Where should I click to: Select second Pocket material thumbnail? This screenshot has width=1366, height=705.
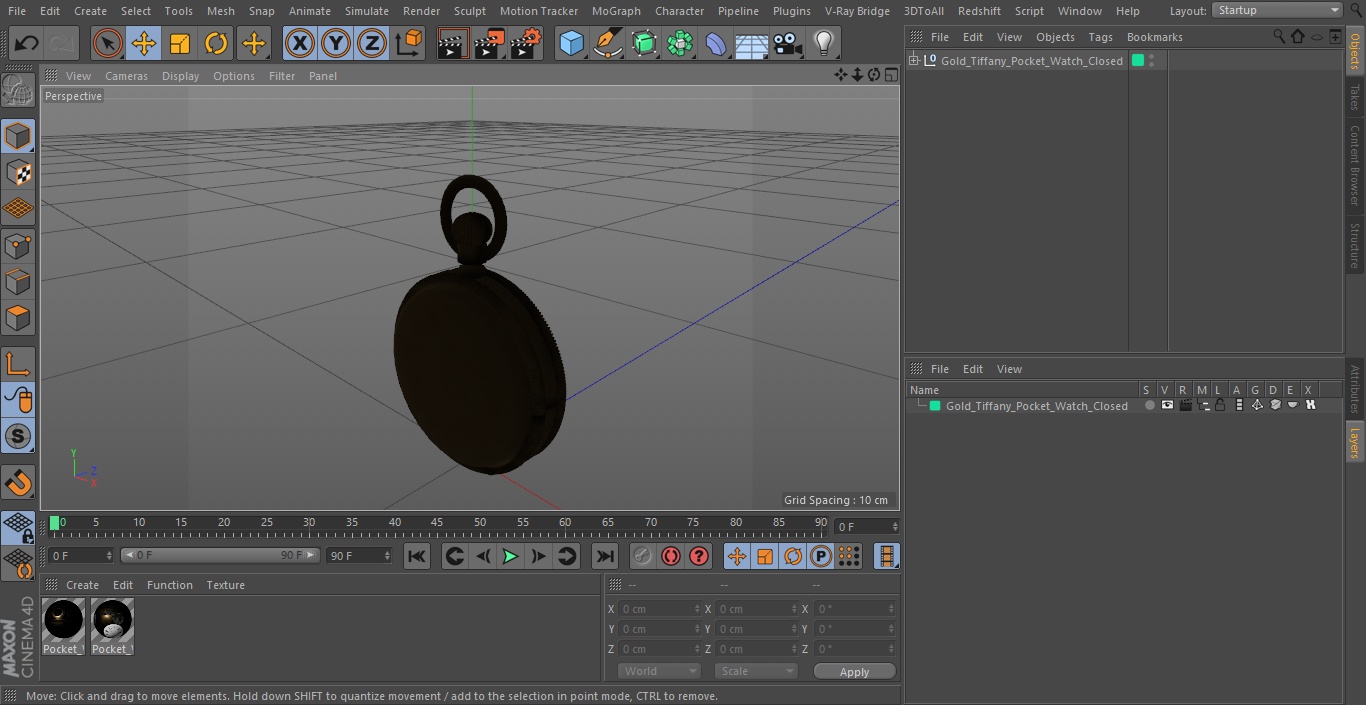point(112,621)
